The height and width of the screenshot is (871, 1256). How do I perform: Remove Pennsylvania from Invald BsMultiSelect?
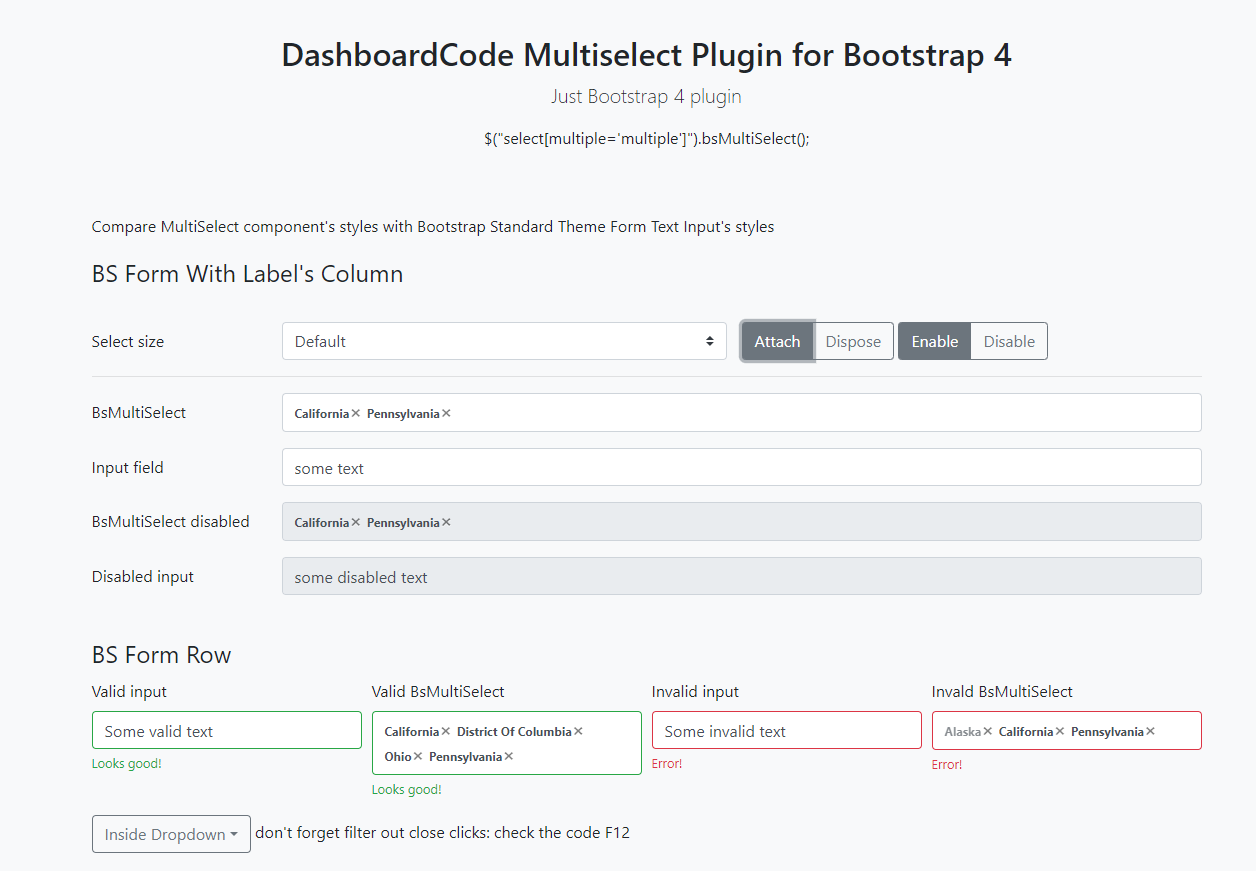pyautogui.click(x=1151, y=731)
